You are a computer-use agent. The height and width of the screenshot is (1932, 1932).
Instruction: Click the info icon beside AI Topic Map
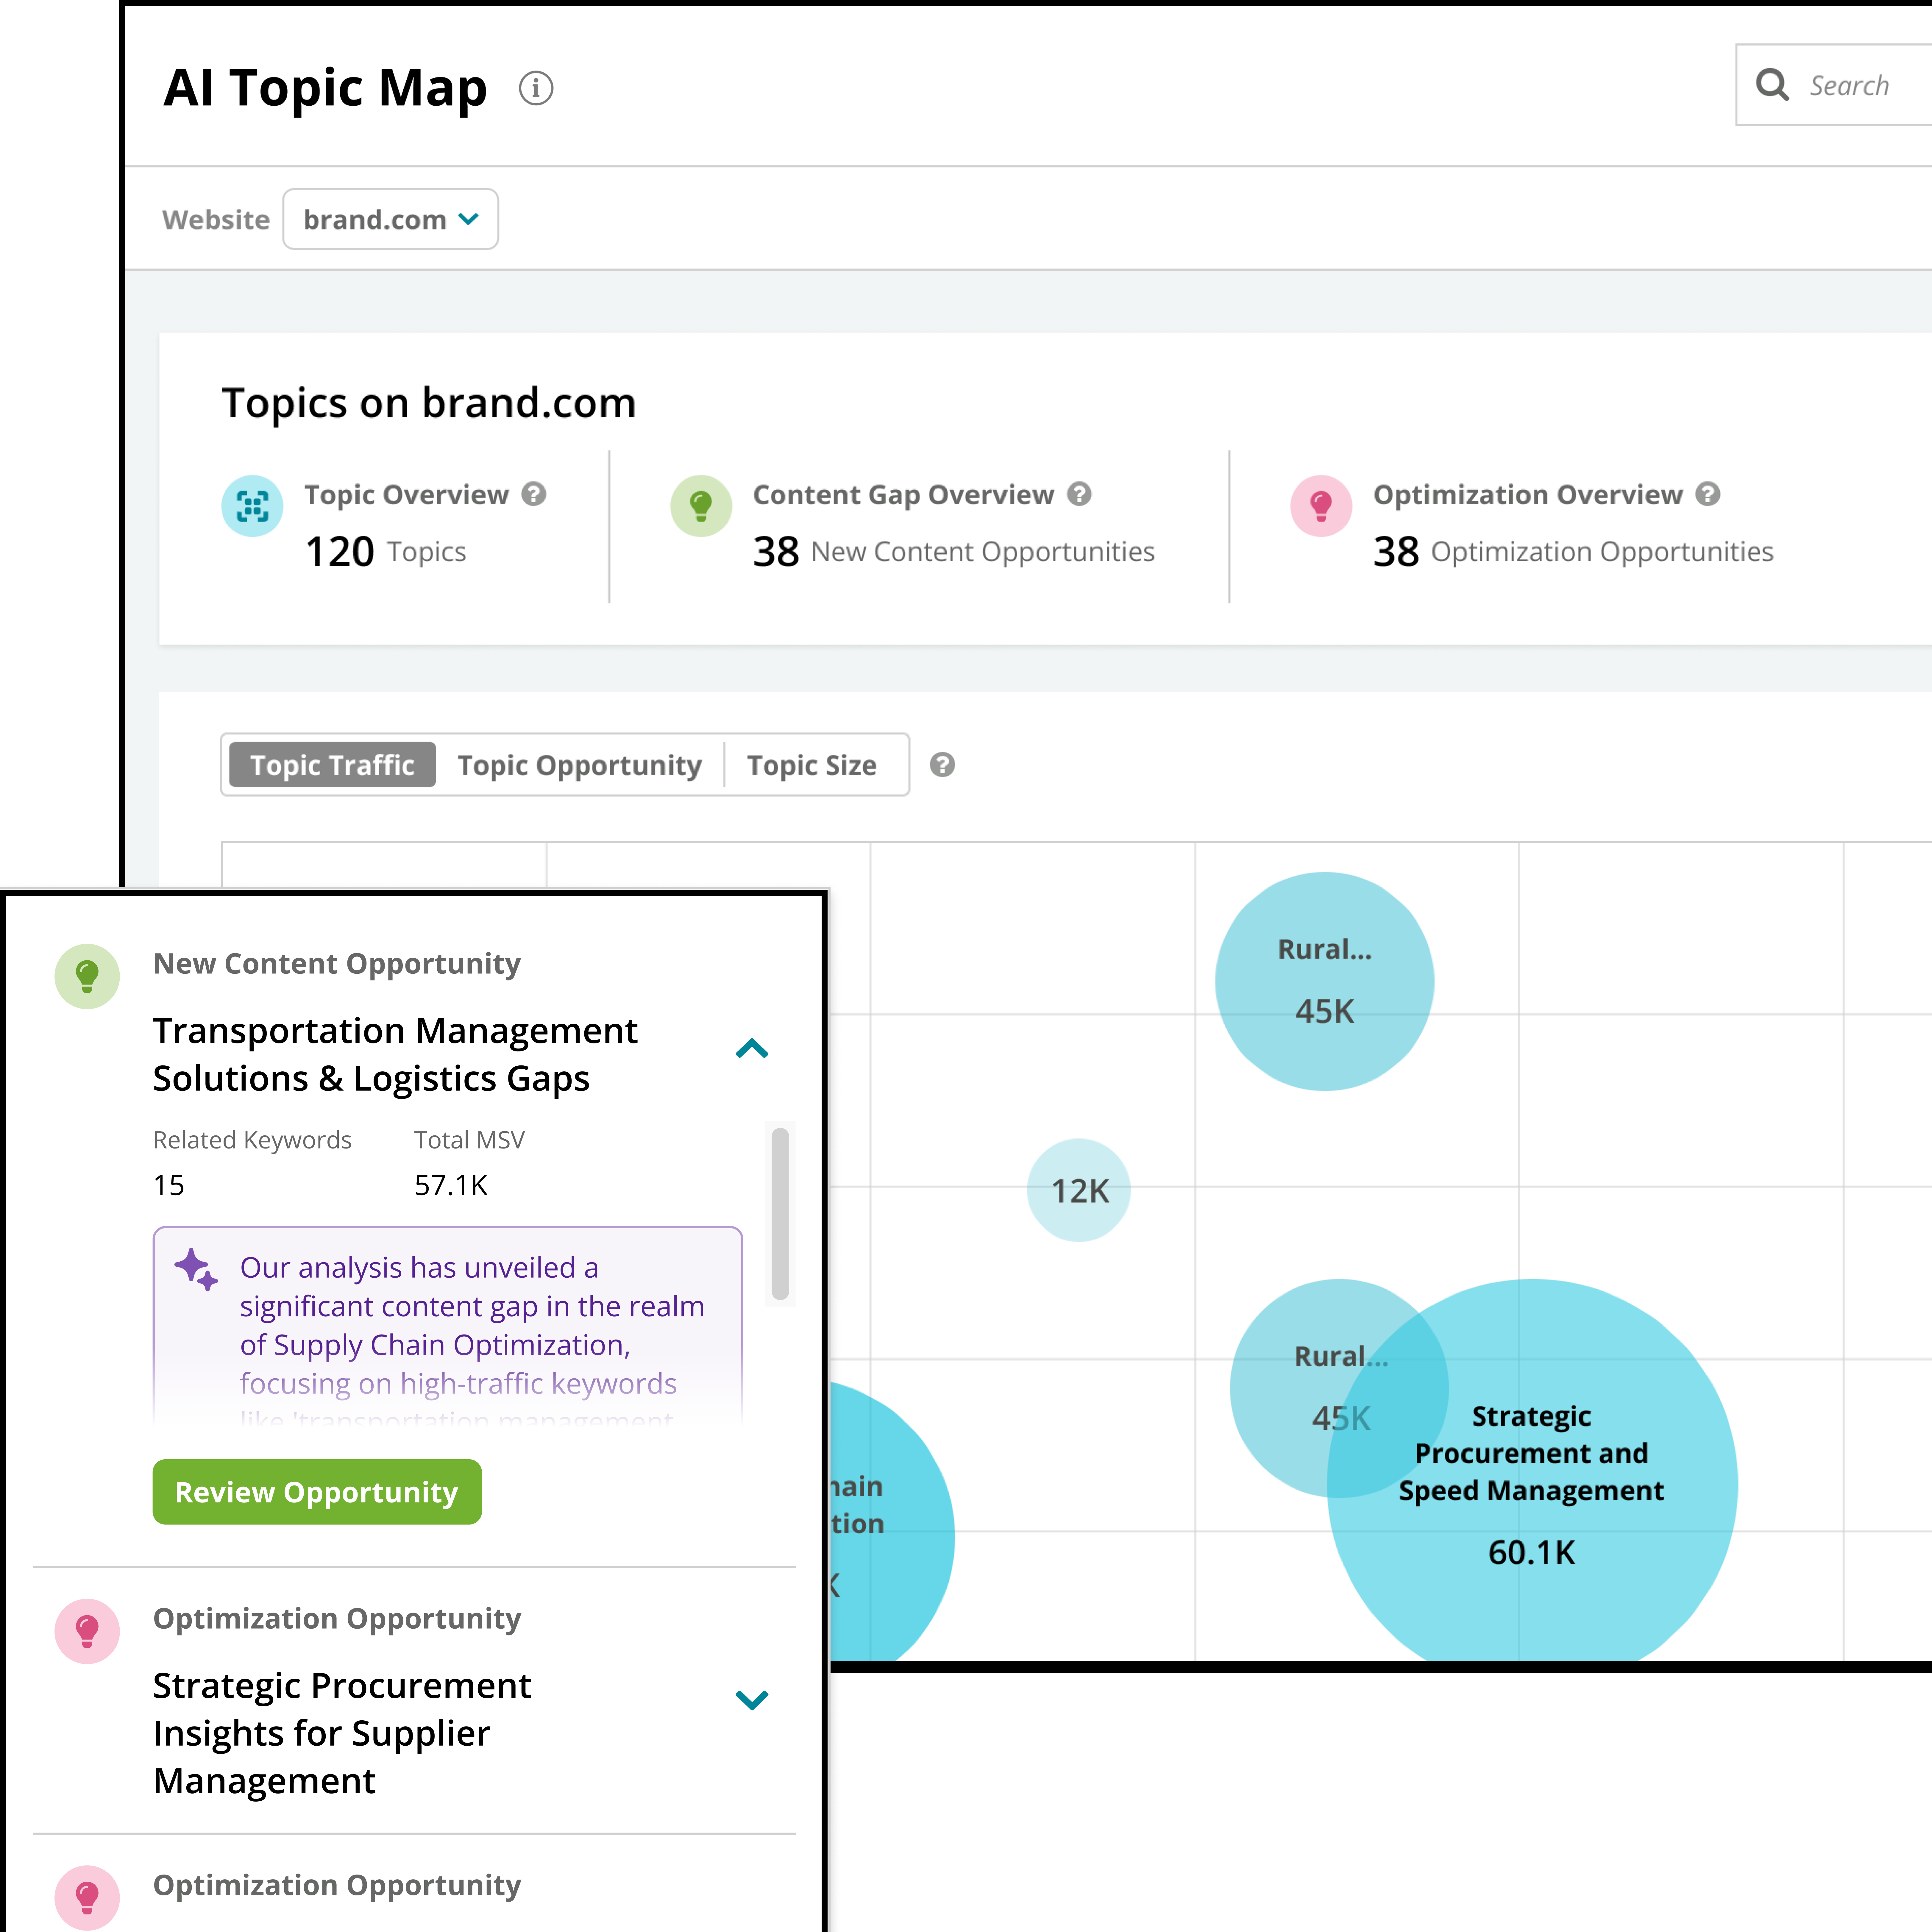[536, 88]
